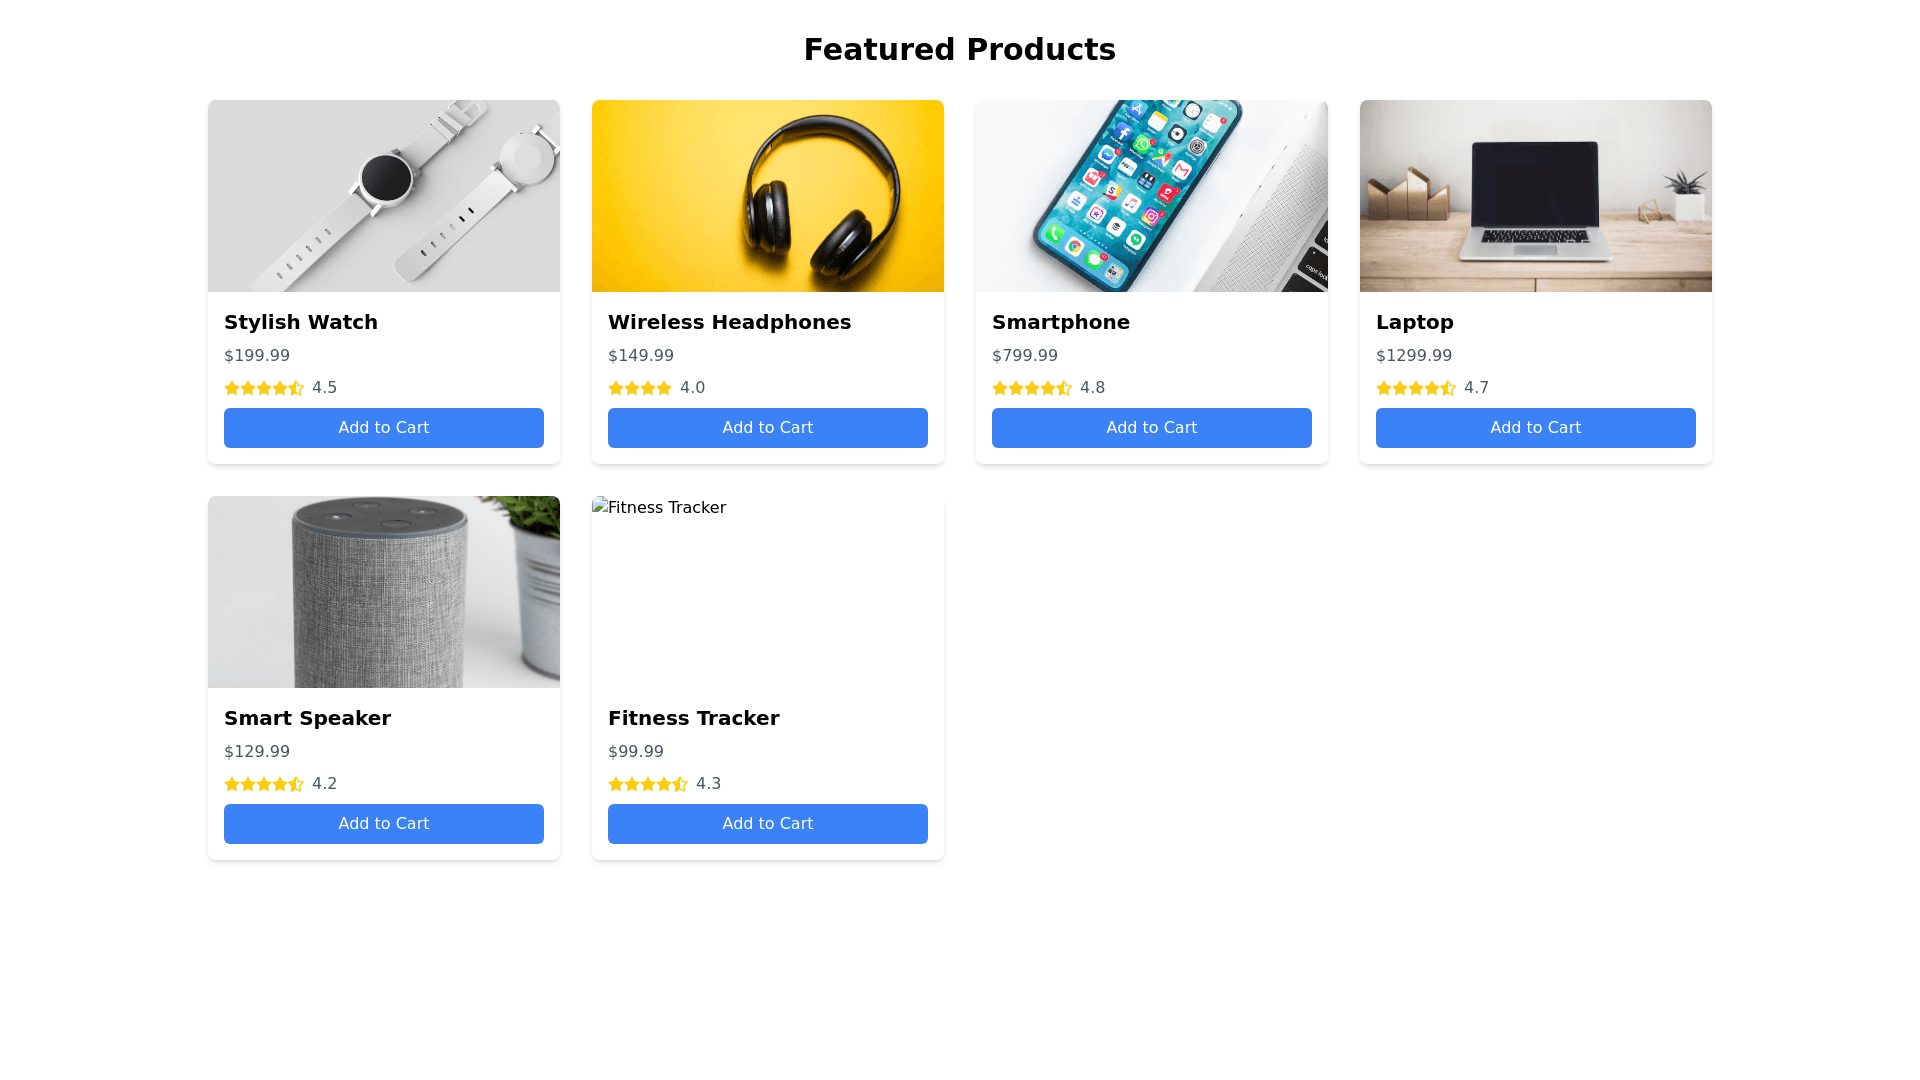Viewport: 1920px width, 1080px height.
Task: Click the Smart Speaker star rating
Action: [x=264, y=784]
